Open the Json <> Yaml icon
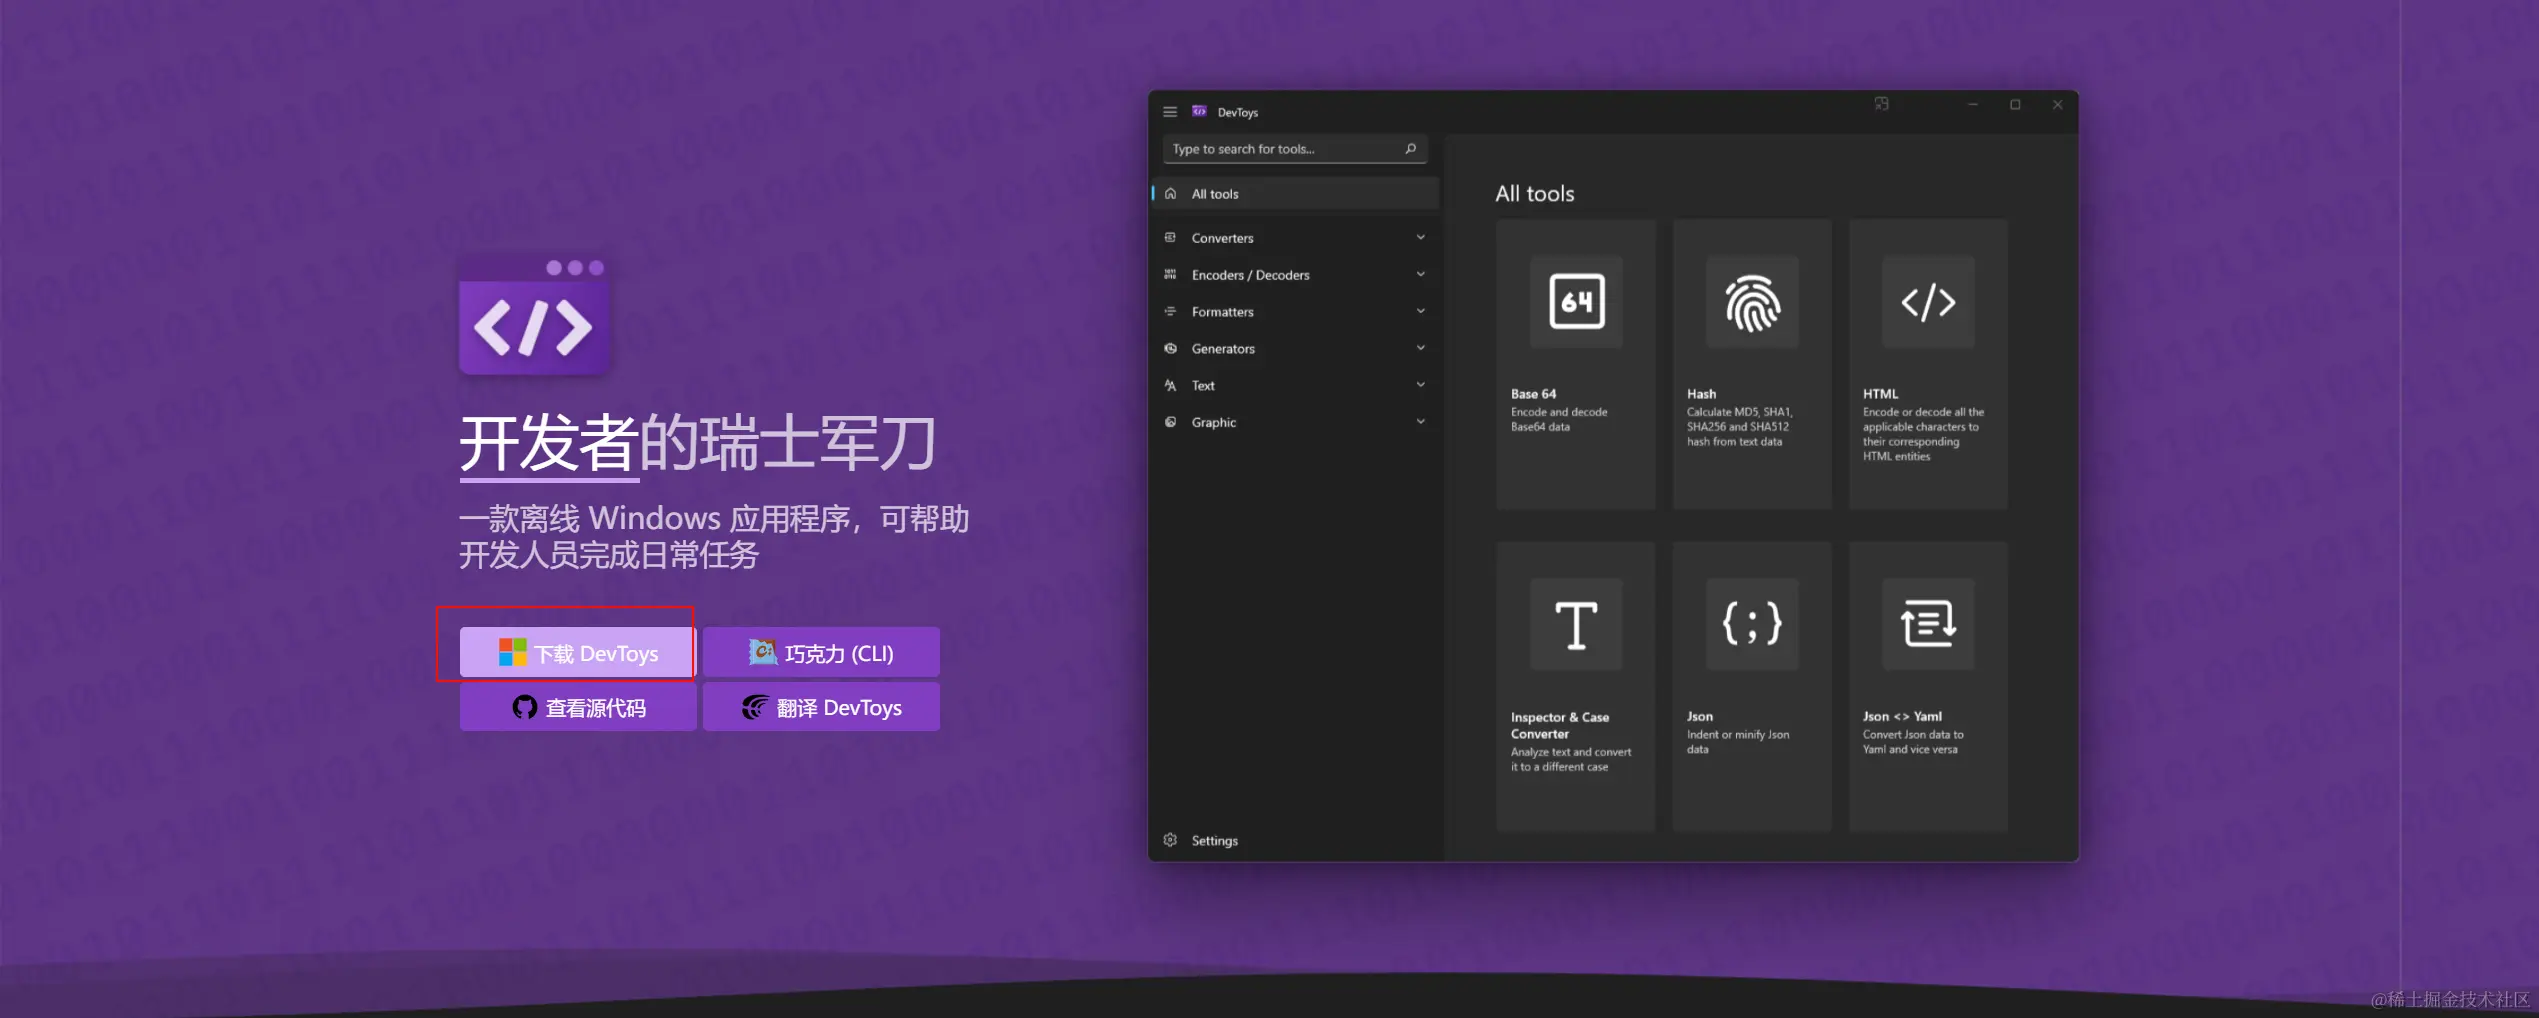This screenshot has width=2539, height=1018. [1928, 624]
